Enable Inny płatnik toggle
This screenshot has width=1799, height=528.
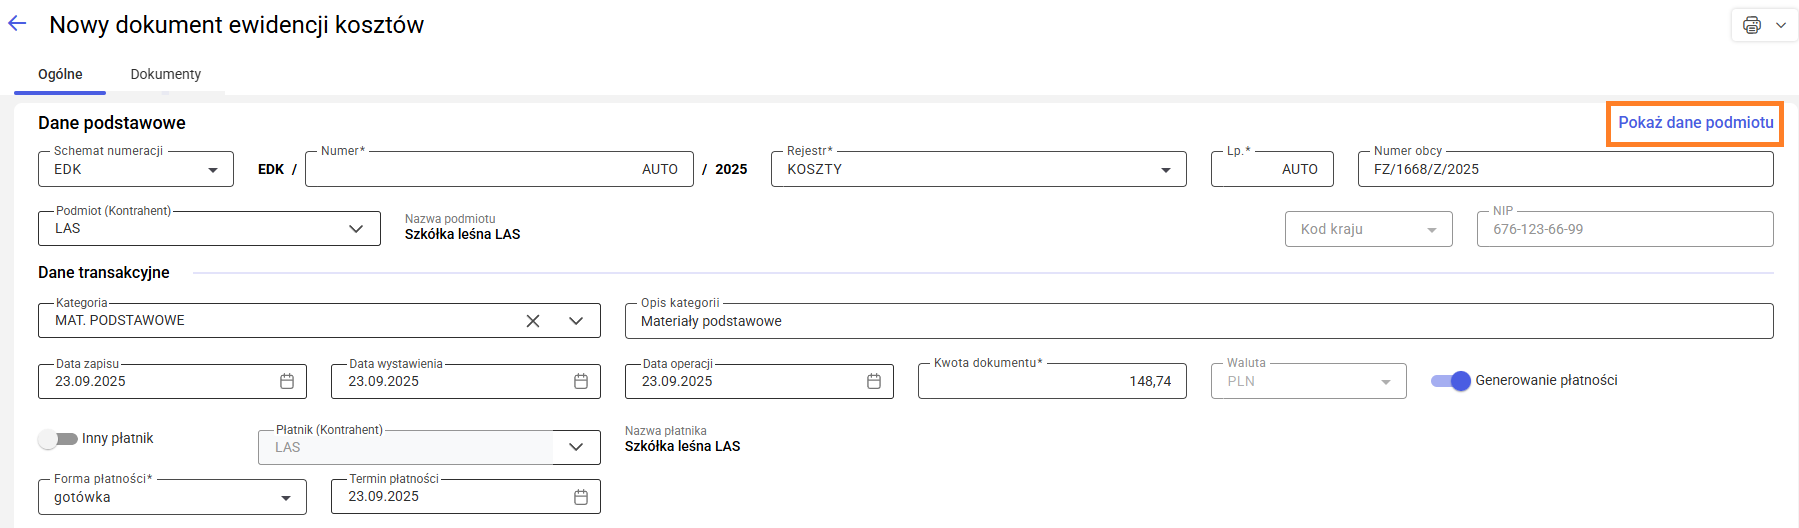pos(57,439)
